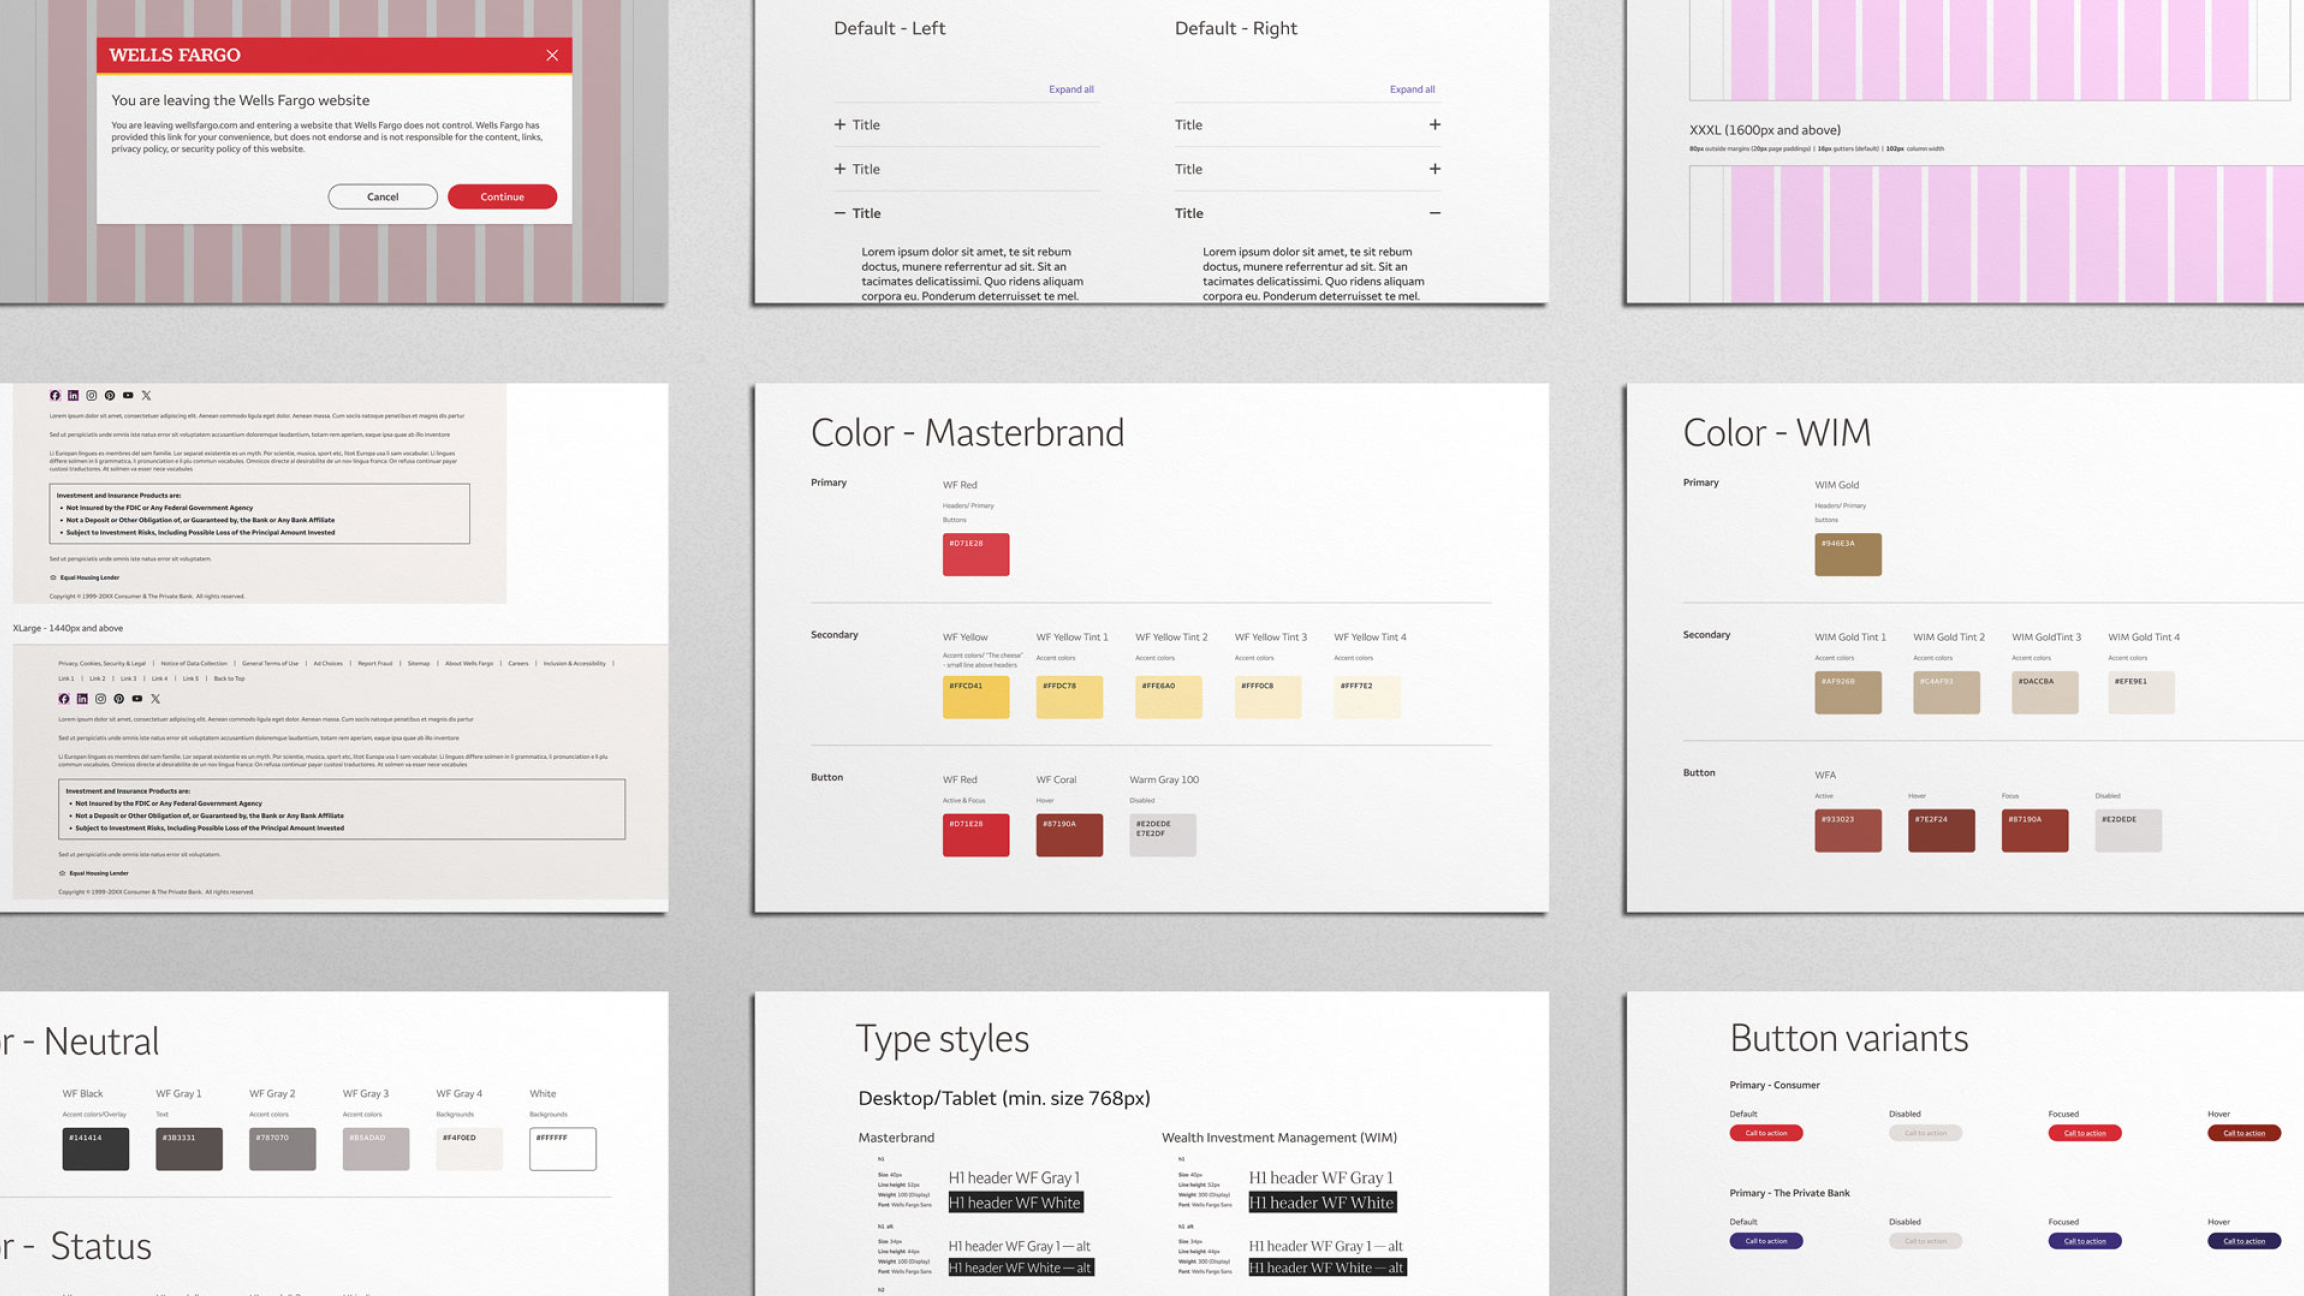Click LinkedIn icon in XLarge footer
This screenshot has height=1296, width=2304.
tap(82, 699)
